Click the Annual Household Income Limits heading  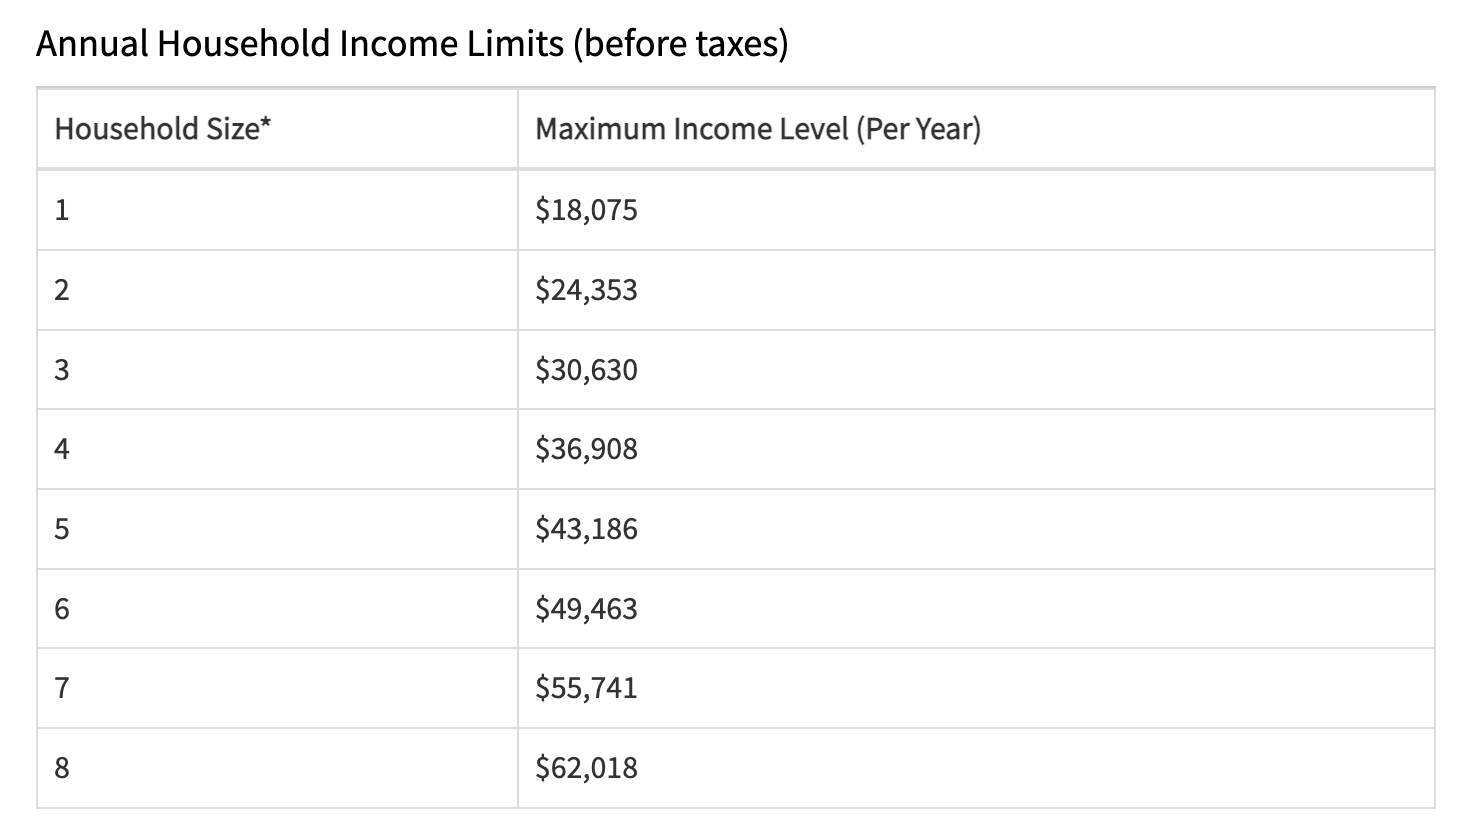[x=412, y=44]
